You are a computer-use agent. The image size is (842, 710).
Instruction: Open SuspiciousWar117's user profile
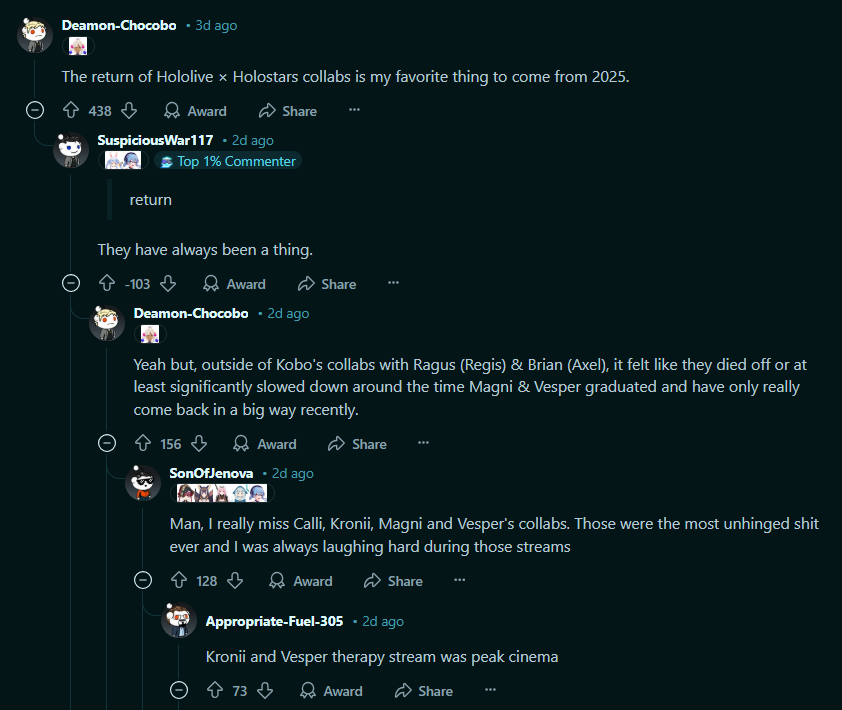coord(155,140)
